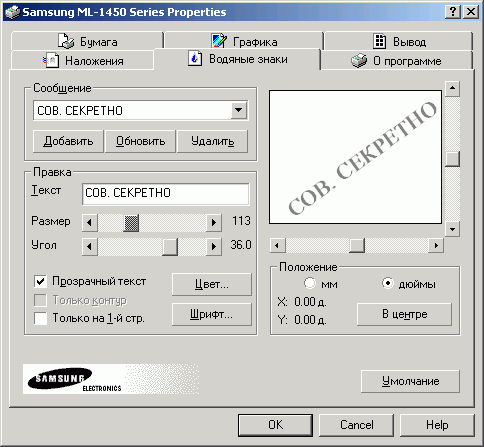
Task: Open the О программе tab
Action: tap(396, 61)
